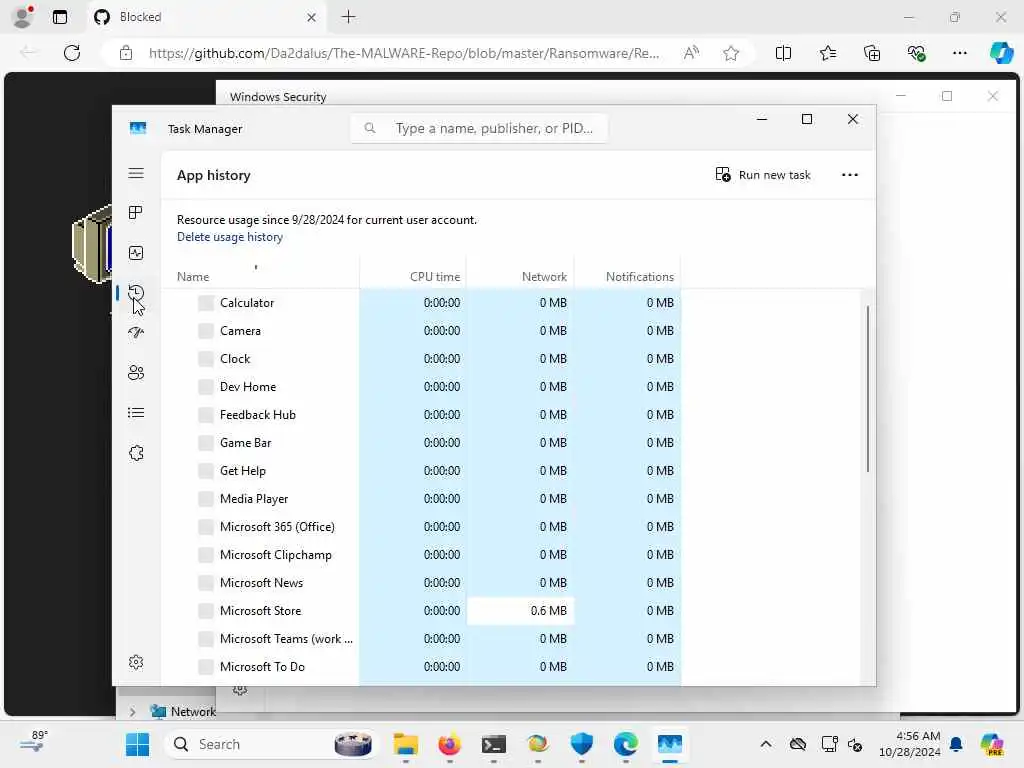Open Edge Collections icon

coord(872,53)
